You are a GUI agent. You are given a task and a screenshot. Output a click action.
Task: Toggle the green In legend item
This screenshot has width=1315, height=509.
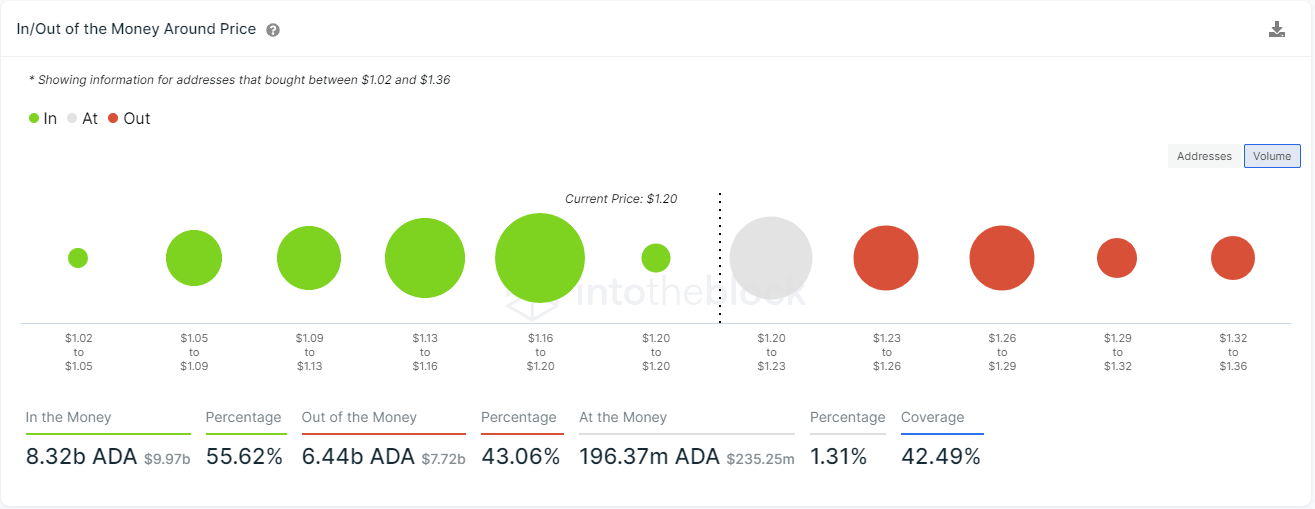[x=43, y=118]
